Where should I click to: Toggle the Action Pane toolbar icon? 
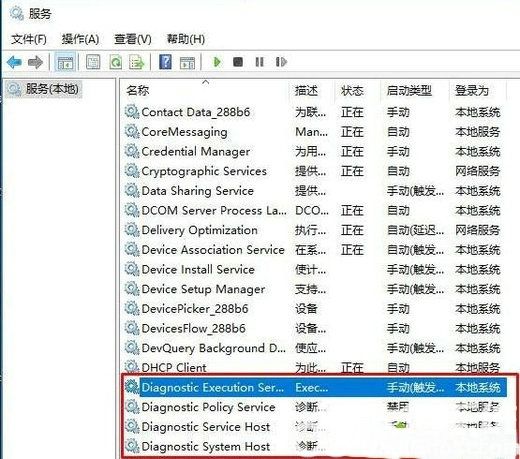coord(187,62)
